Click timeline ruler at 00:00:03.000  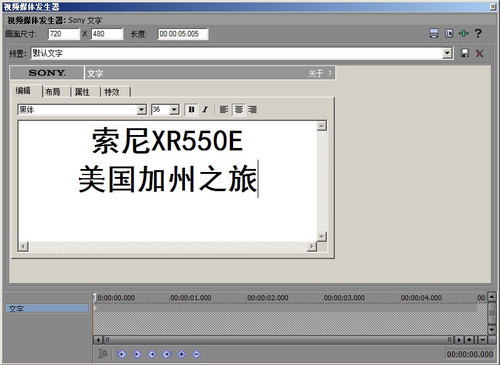coord(344,298)
